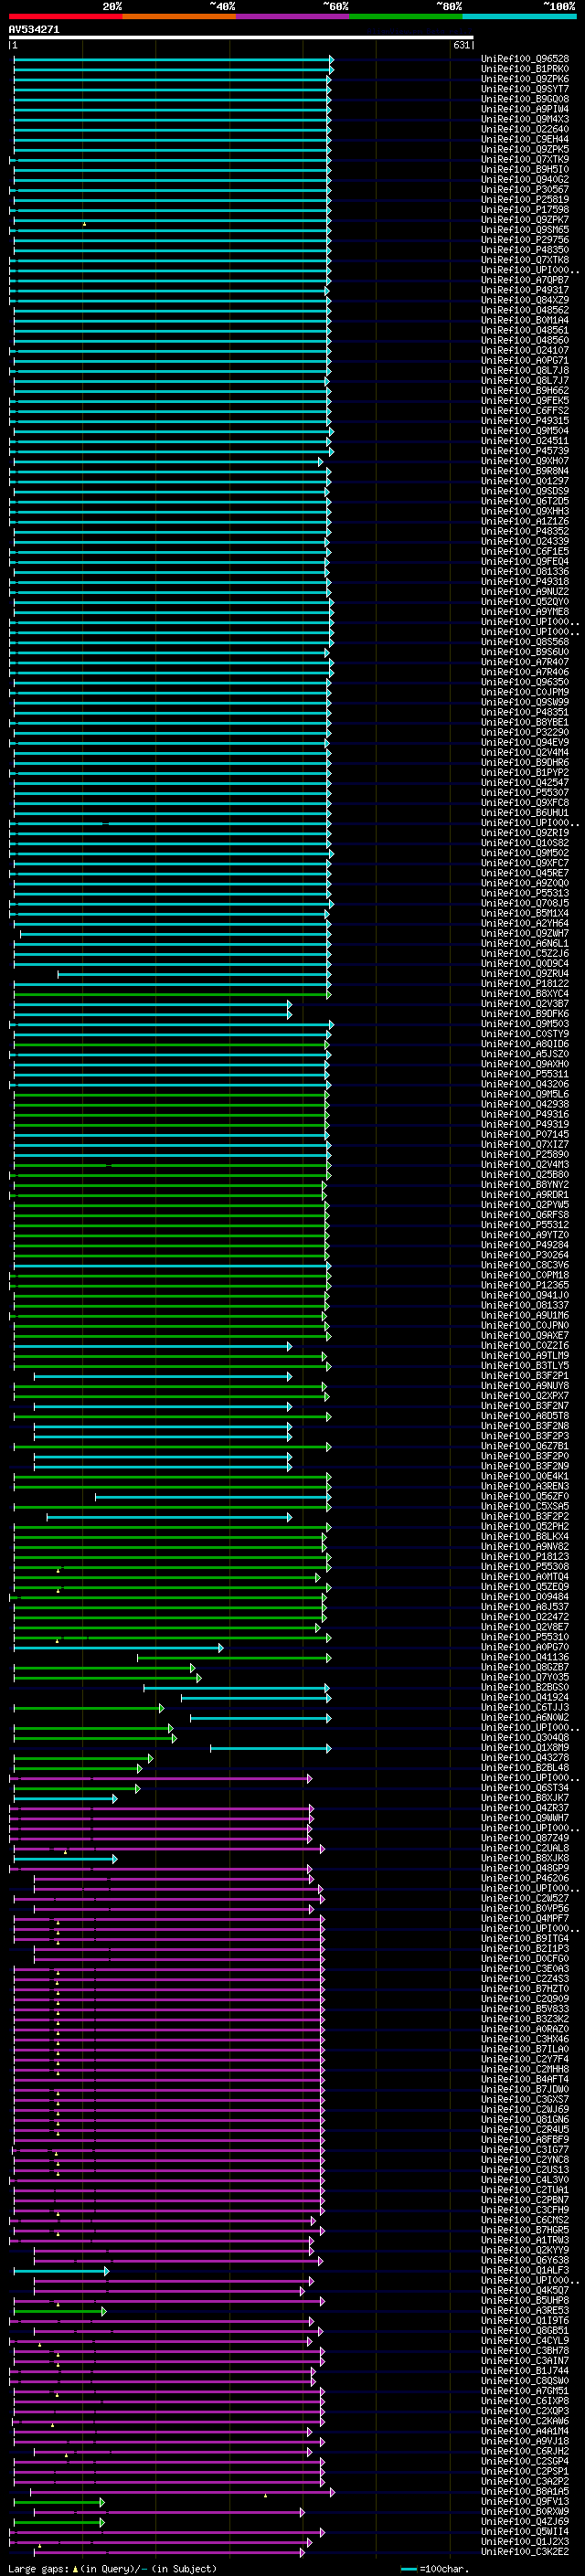Select the UniRef100_A7GM51 entry

pos(525,2391)
